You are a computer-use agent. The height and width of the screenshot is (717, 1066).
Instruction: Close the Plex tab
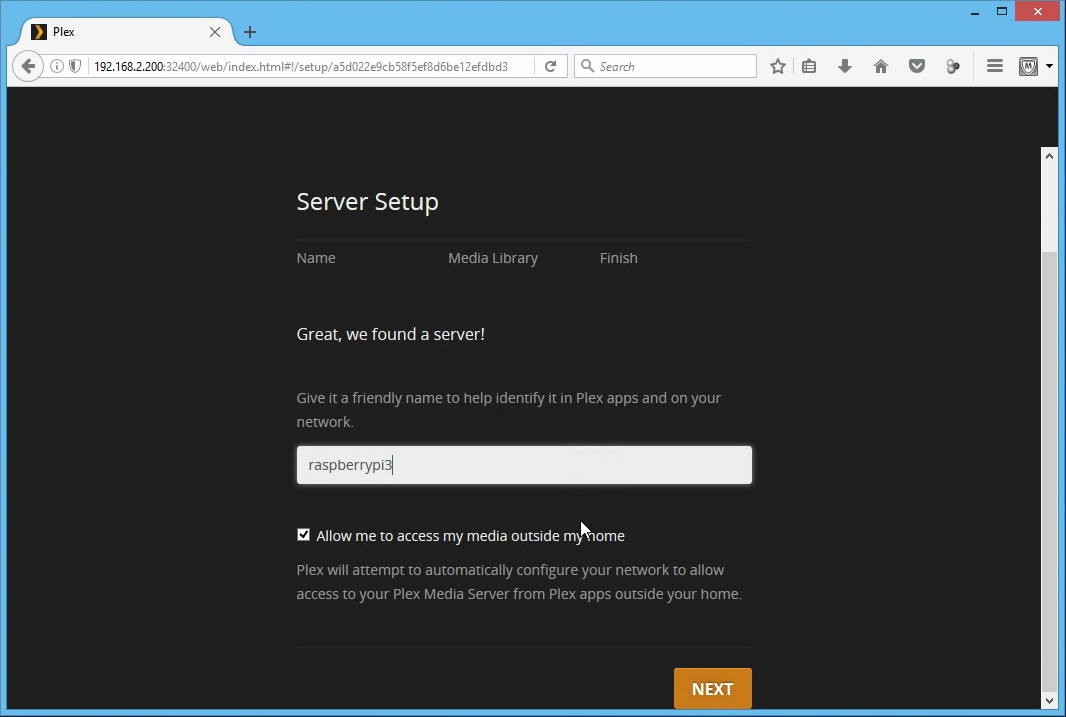[x=215, y=32]
